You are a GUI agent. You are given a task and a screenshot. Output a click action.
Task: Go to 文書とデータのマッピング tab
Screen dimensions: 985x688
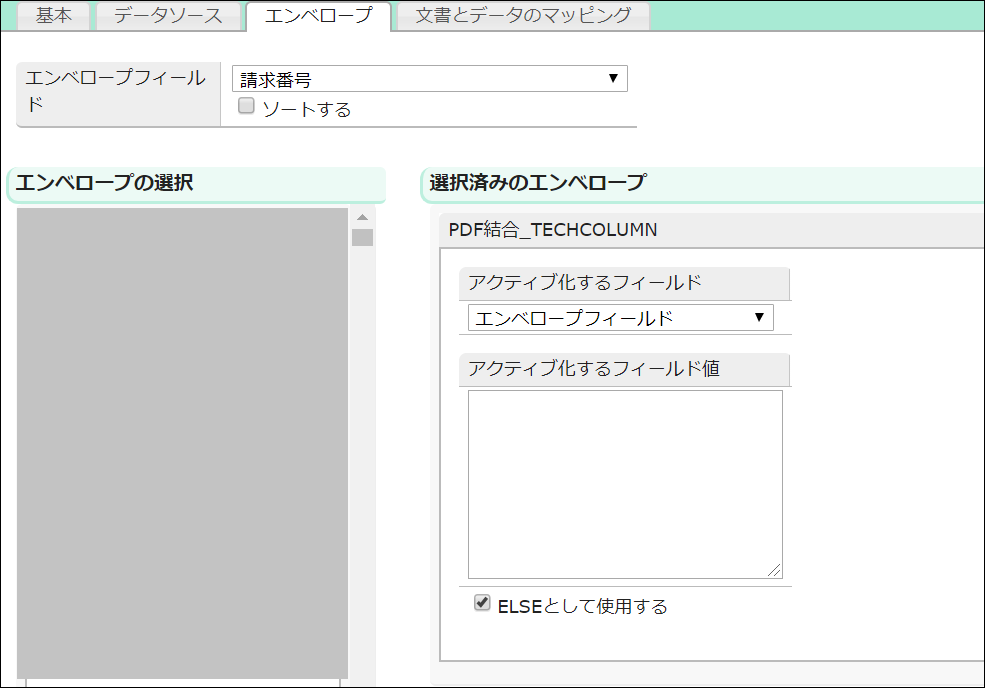(x=523, y=16)
